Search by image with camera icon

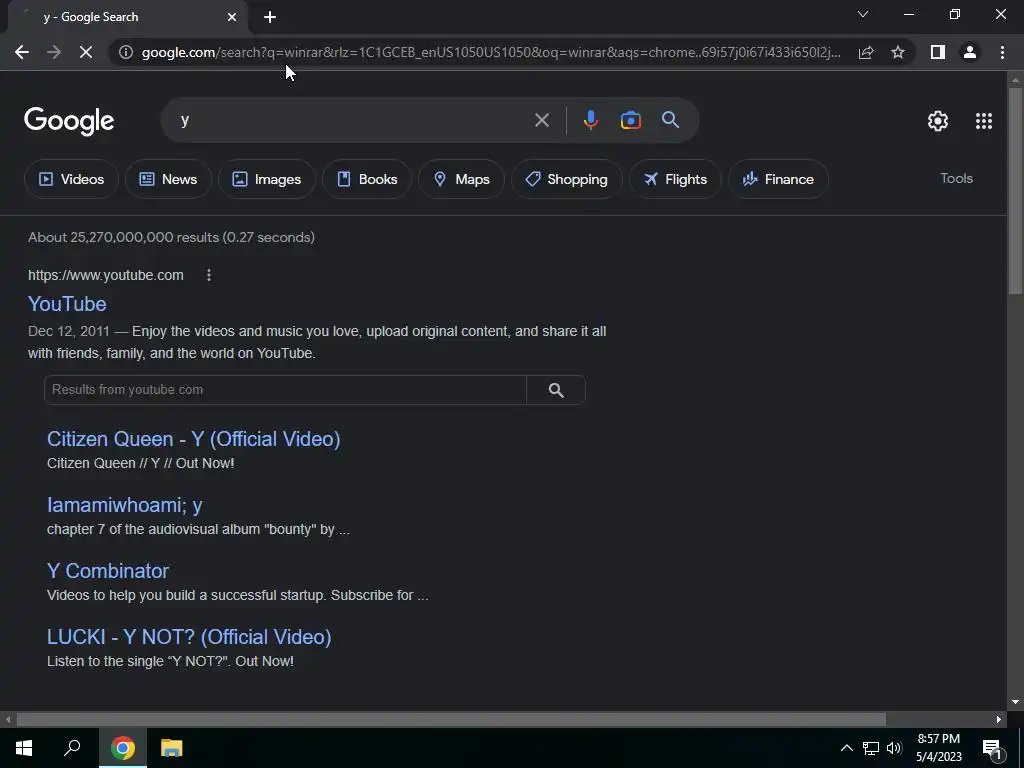point(630,120)
